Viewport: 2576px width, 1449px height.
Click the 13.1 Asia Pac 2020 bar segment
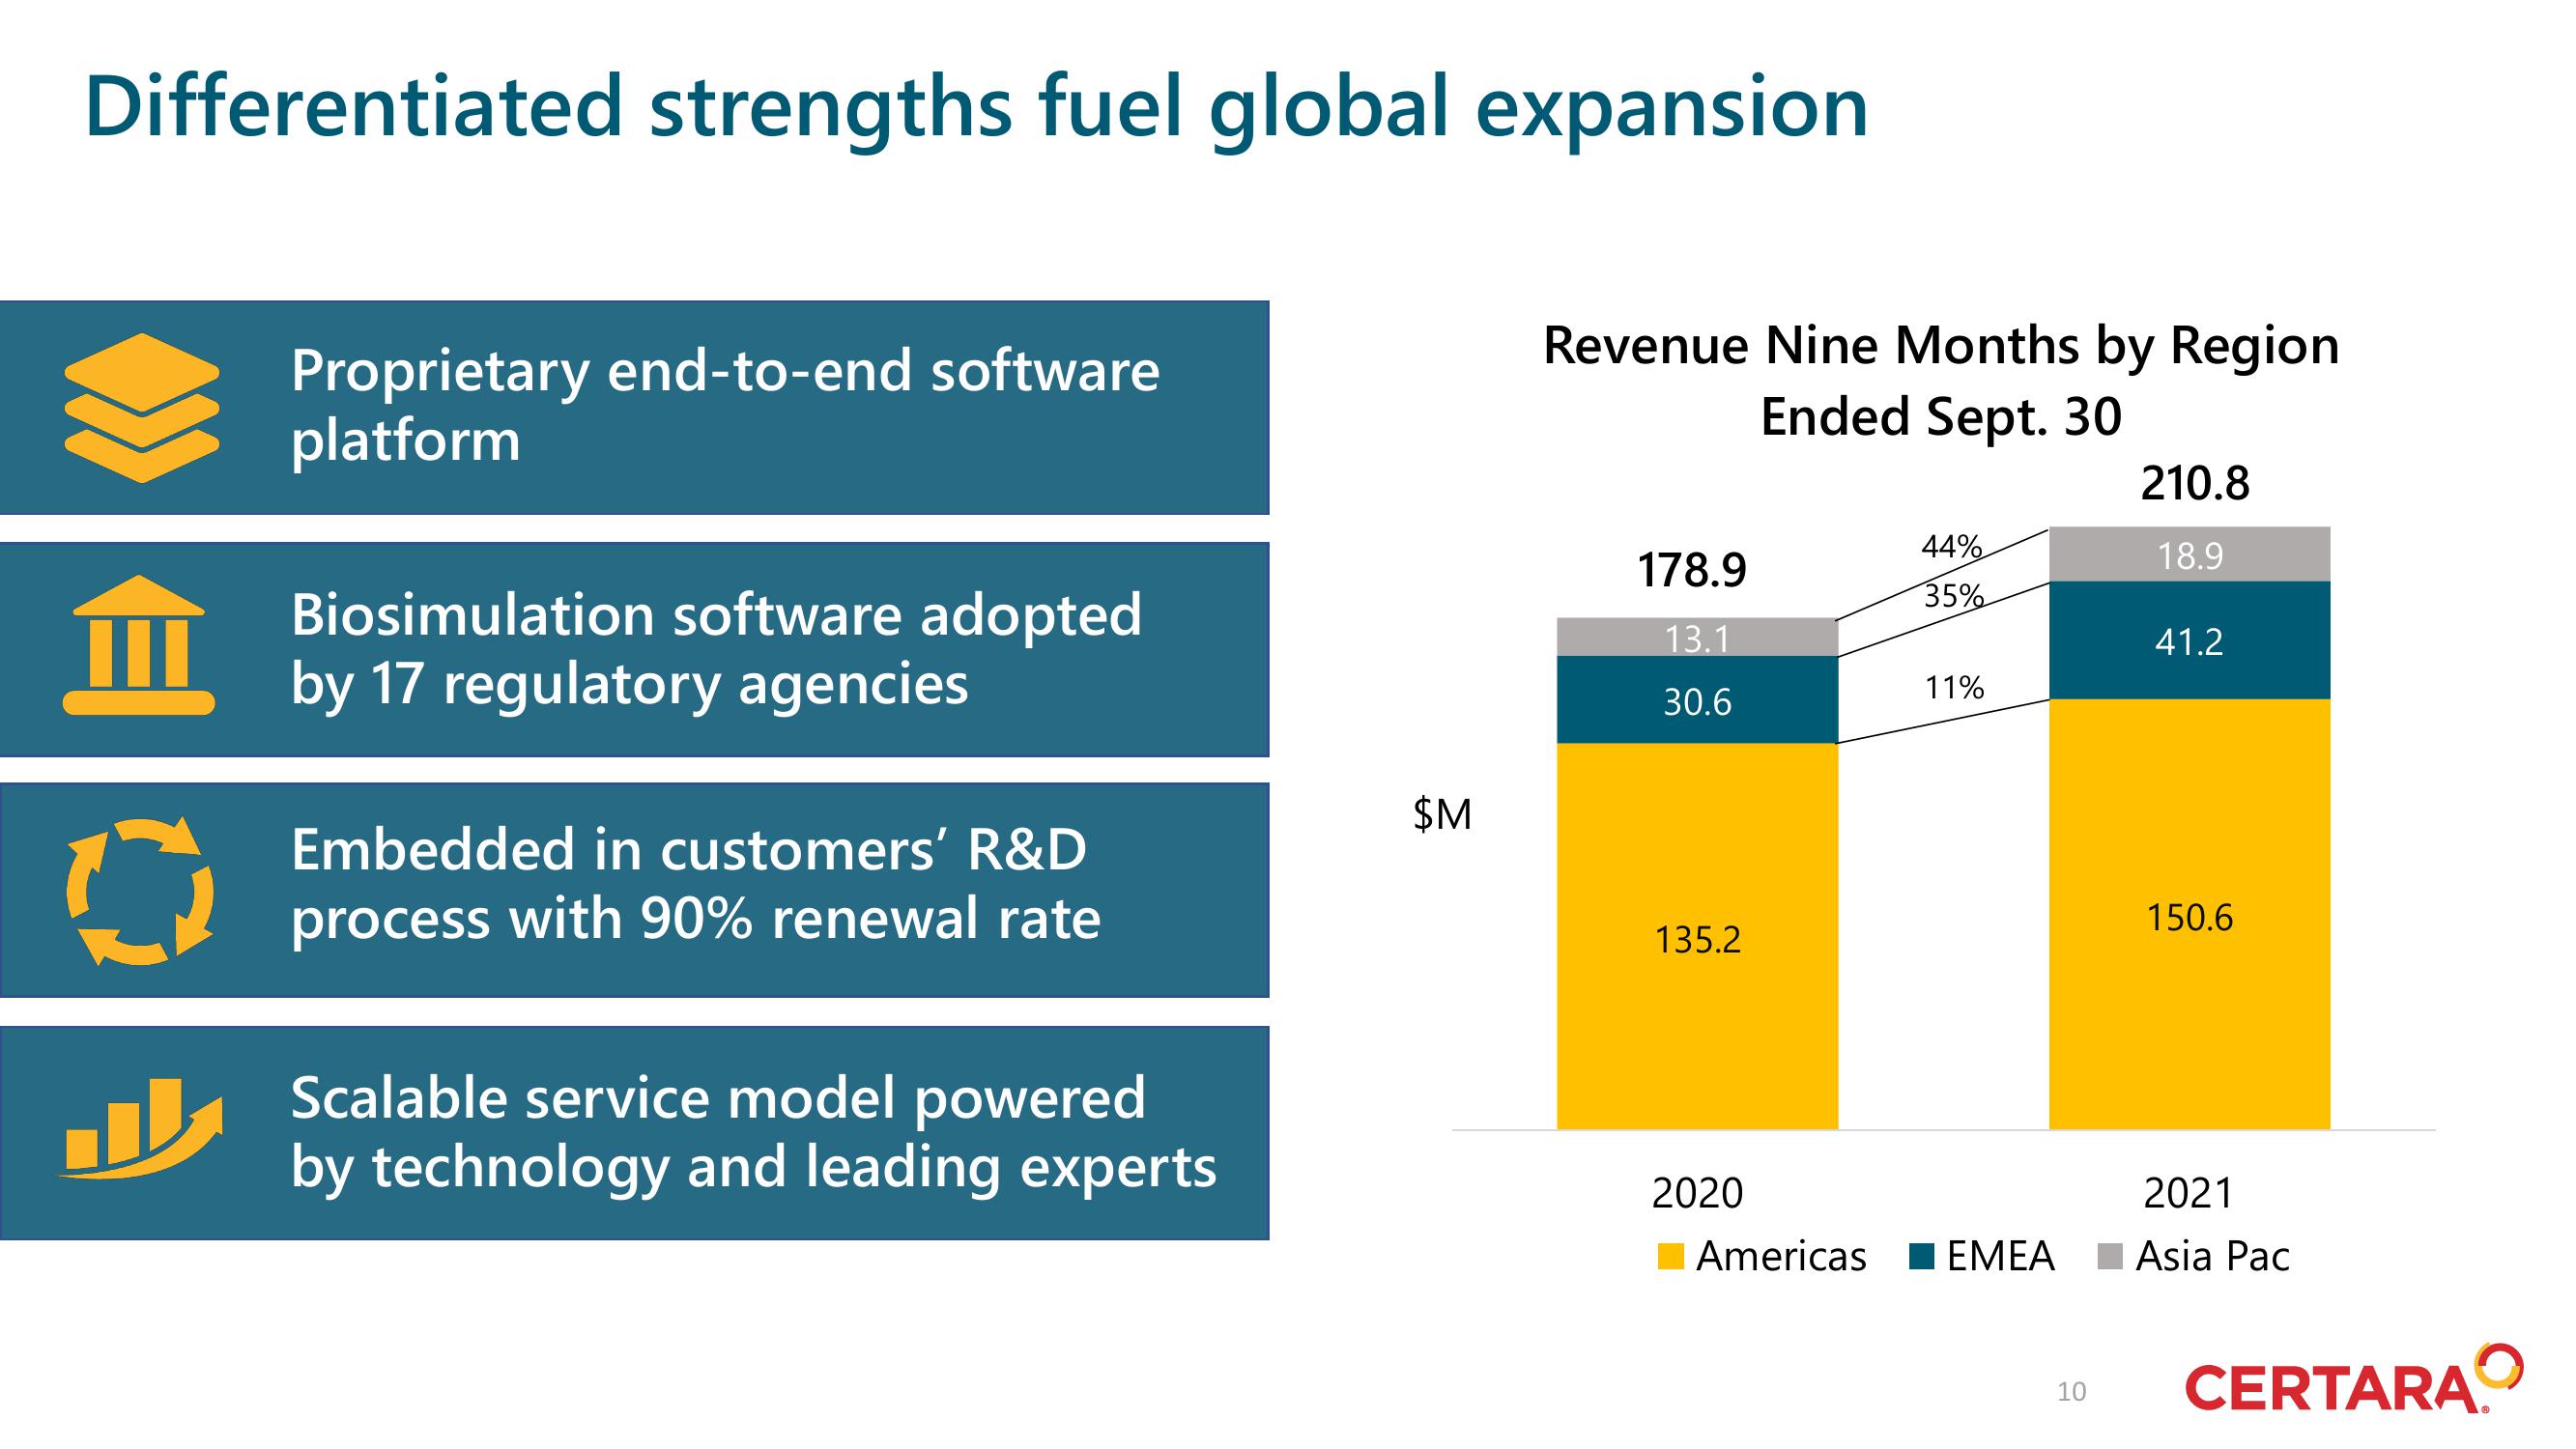coord(1697,637)
